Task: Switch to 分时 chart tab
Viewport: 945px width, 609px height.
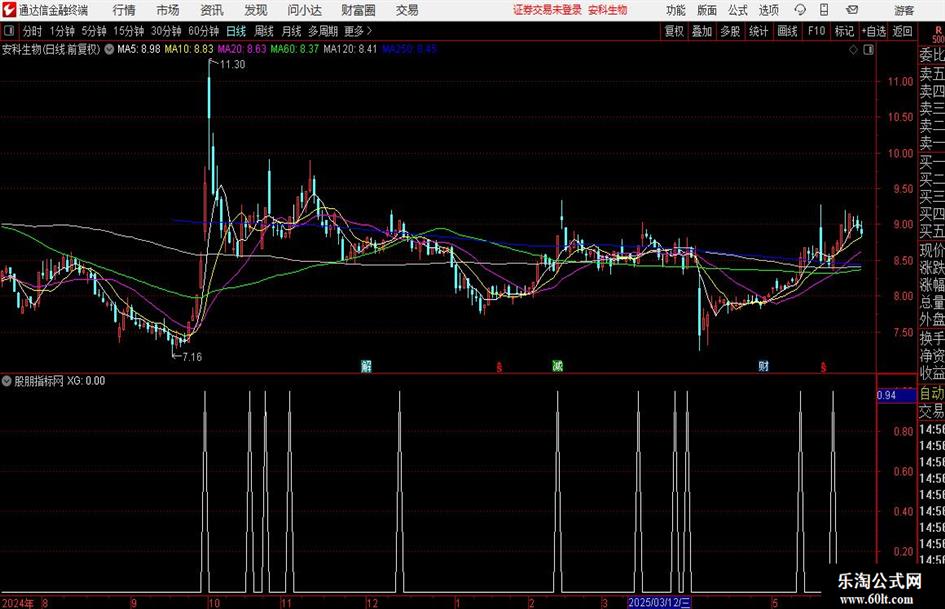Action: pos(33,31)
